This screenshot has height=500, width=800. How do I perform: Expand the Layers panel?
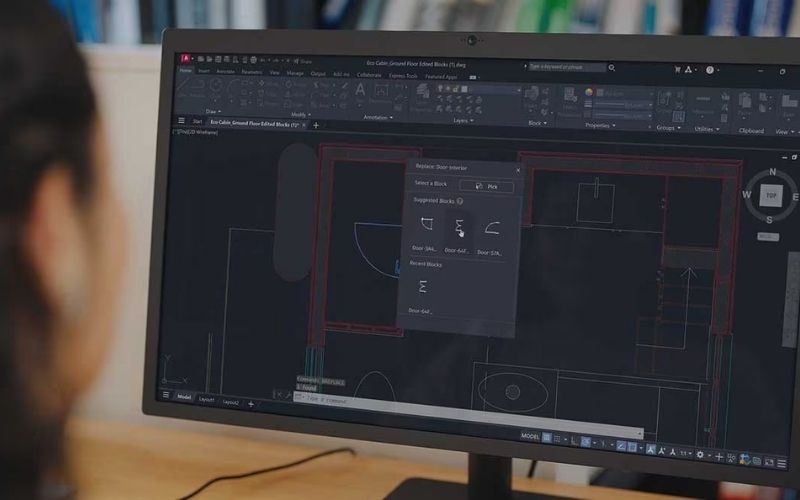(463, 120)
